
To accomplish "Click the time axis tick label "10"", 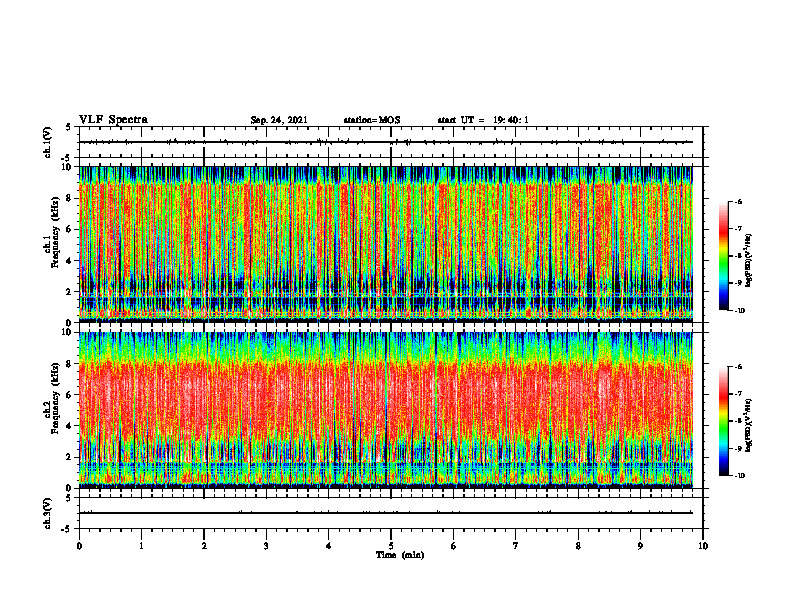I will tap(703, 546).
